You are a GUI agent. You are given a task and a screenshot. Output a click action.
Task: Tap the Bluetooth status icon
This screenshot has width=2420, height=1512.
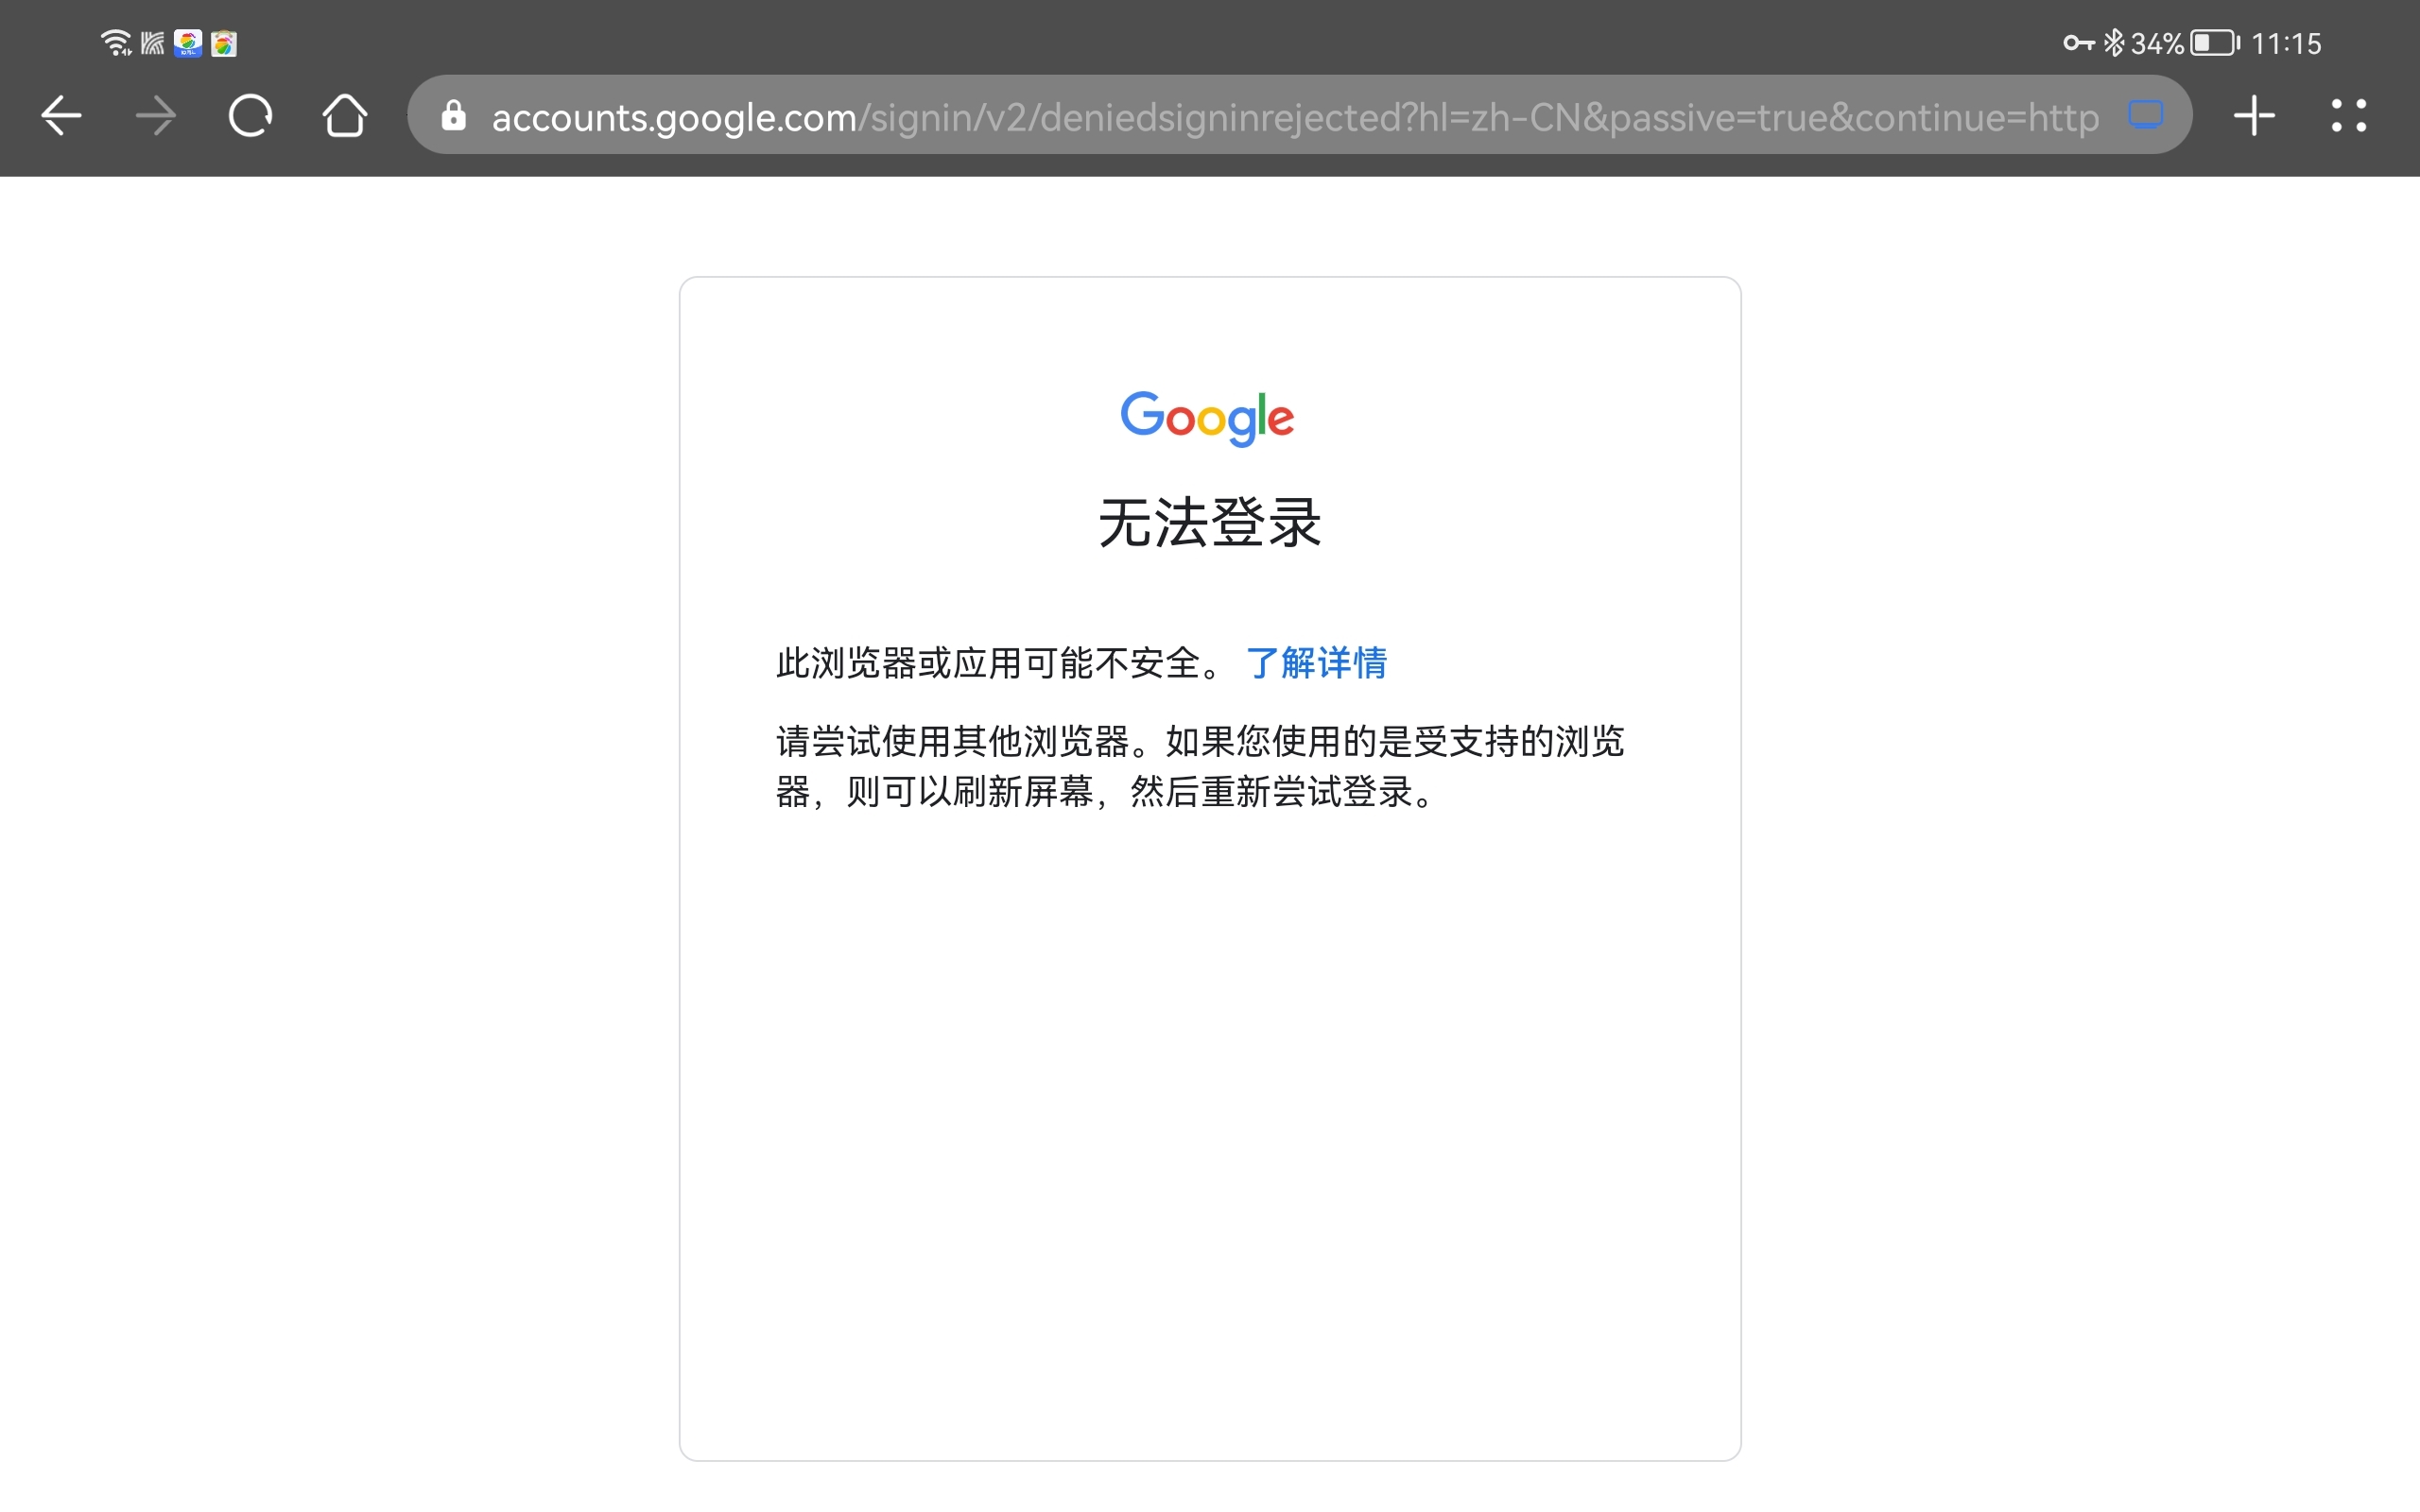[x=2113, y=43]
